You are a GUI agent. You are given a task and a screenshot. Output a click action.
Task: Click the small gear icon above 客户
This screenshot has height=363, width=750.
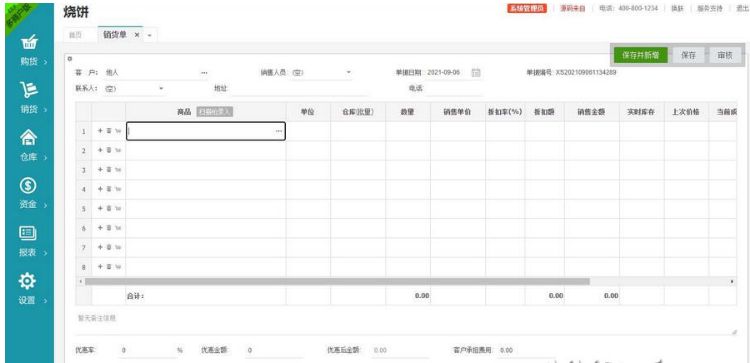(69, 59)
